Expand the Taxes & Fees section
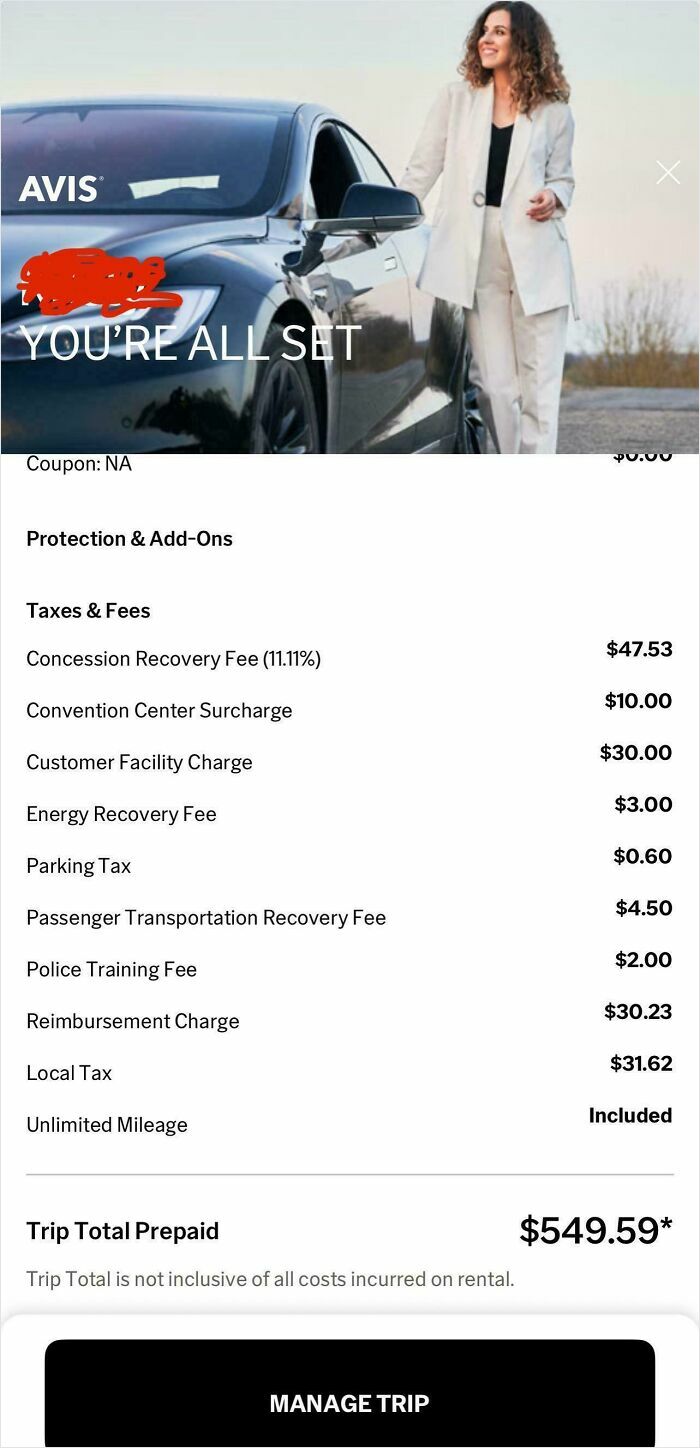The height and width of the screenshot is (1448, 700). pyautogui.click(x=87, y=611)
